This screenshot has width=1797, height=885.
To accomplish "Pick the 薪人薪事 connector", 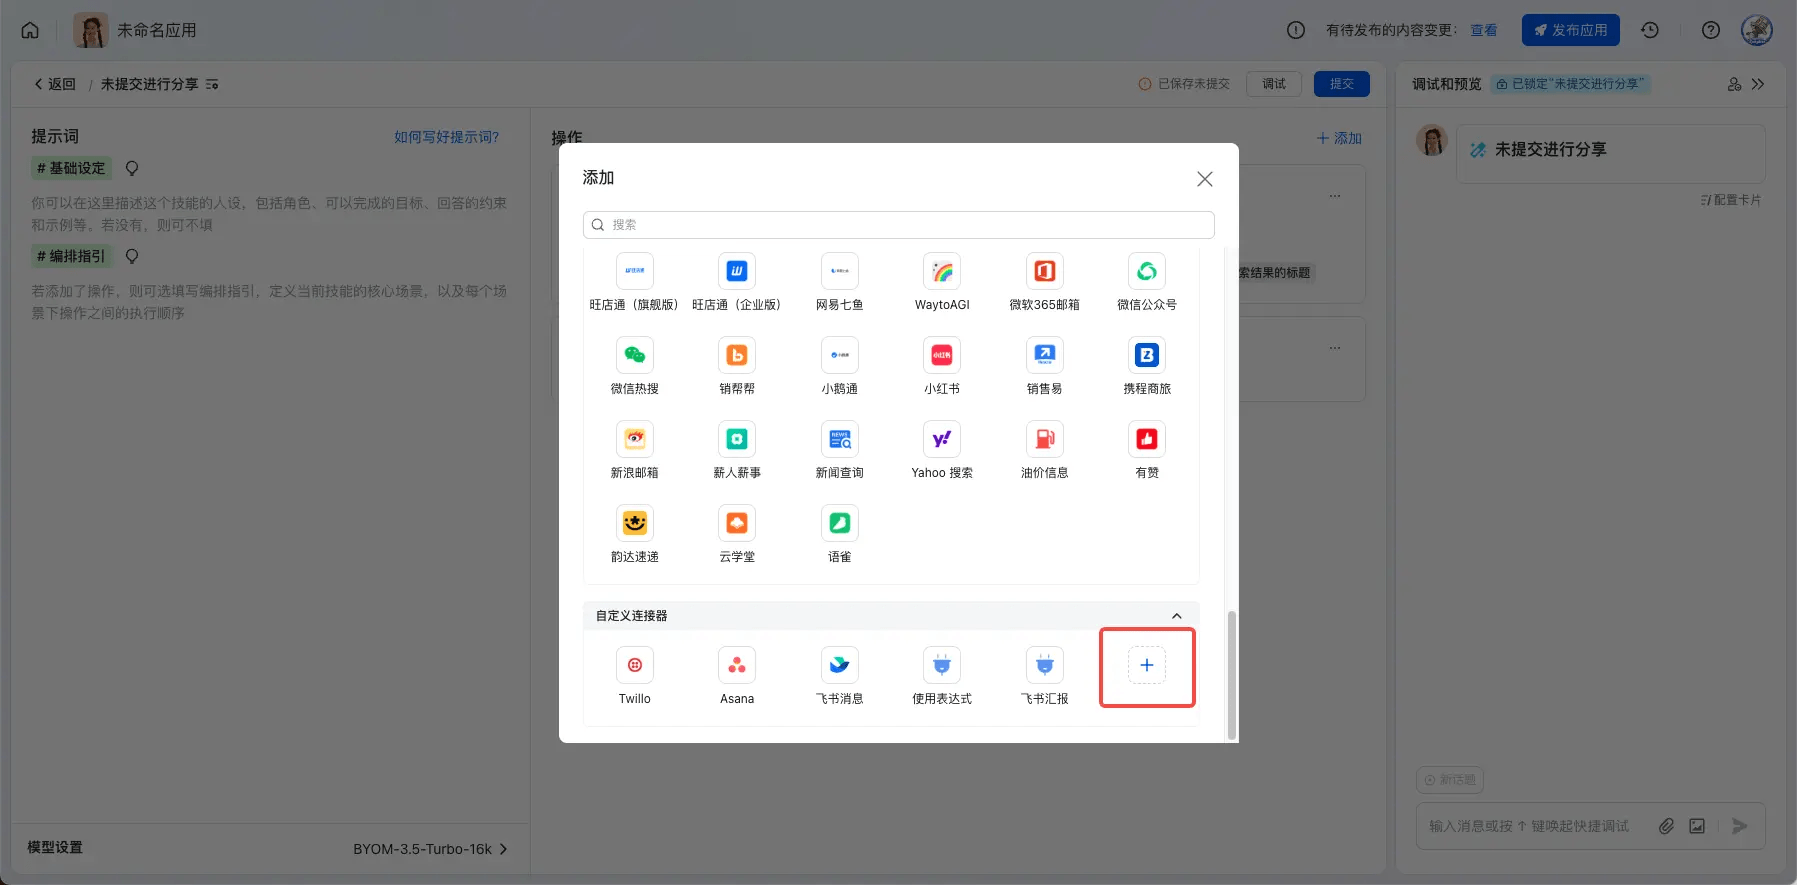I will coord(737,439).
